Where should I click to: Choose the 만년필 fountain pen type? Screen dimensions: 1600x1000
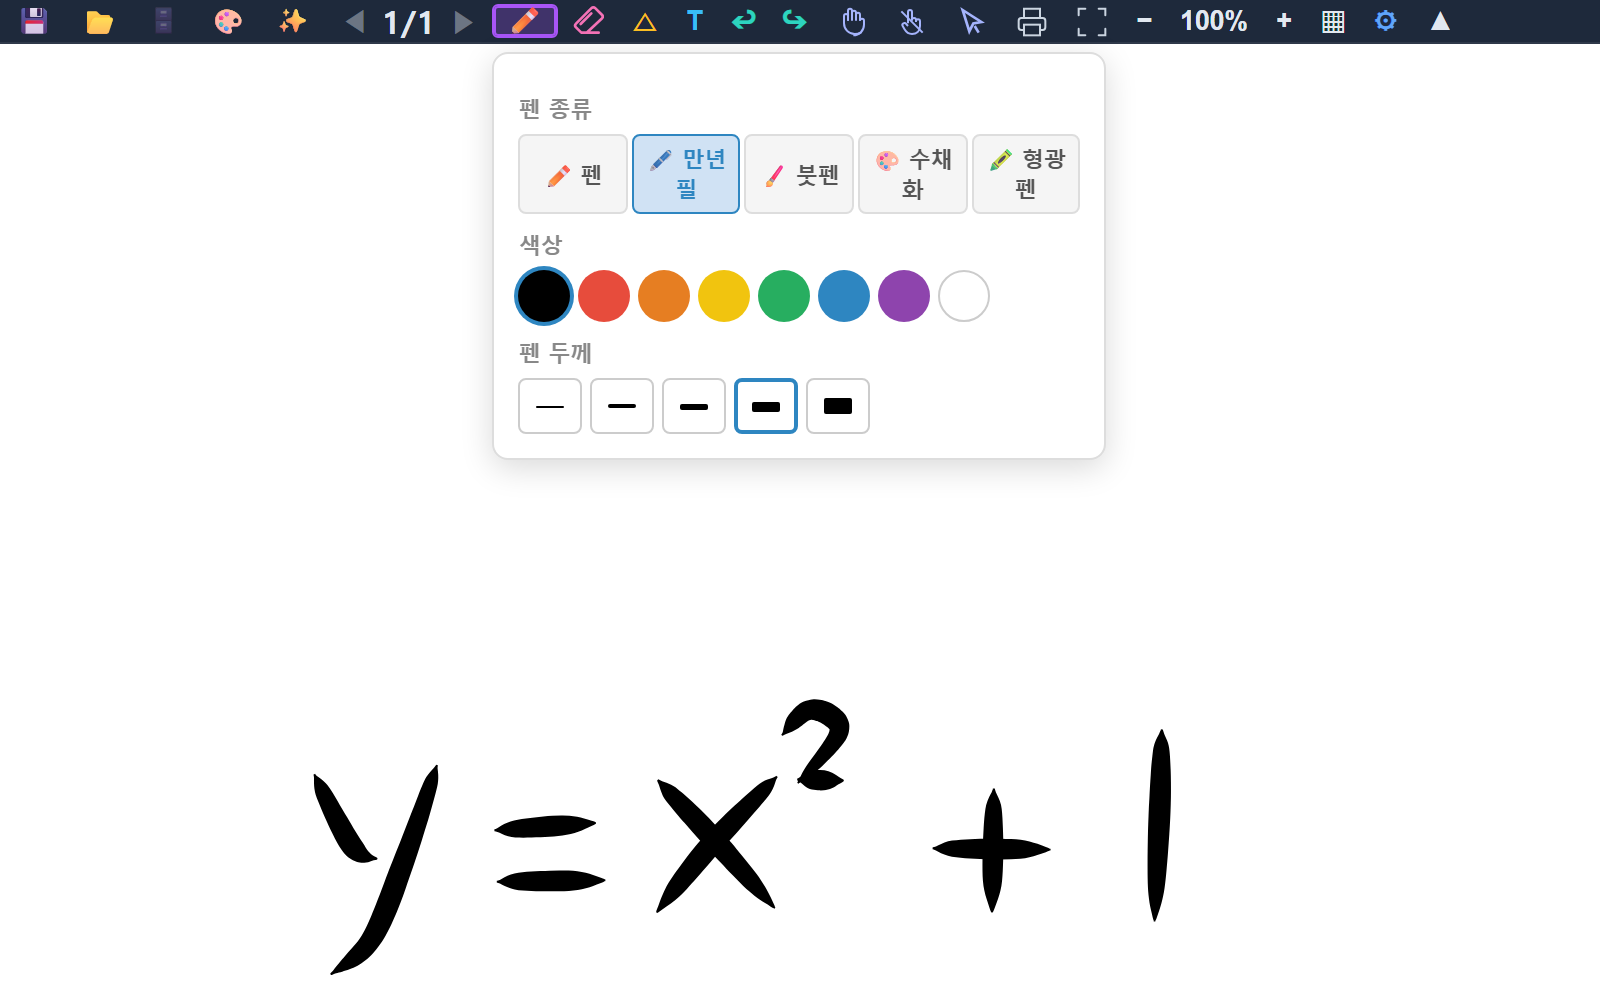point(686,174)
